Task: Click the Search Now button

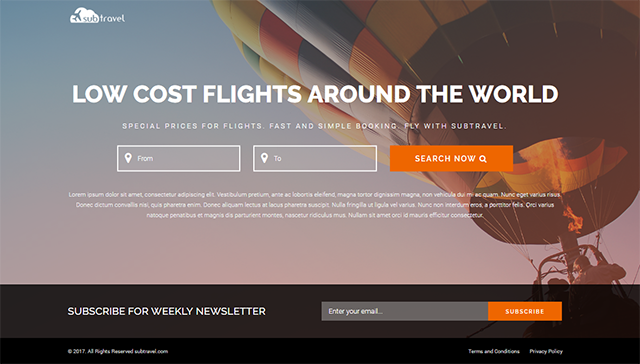Action: [451, 158]
